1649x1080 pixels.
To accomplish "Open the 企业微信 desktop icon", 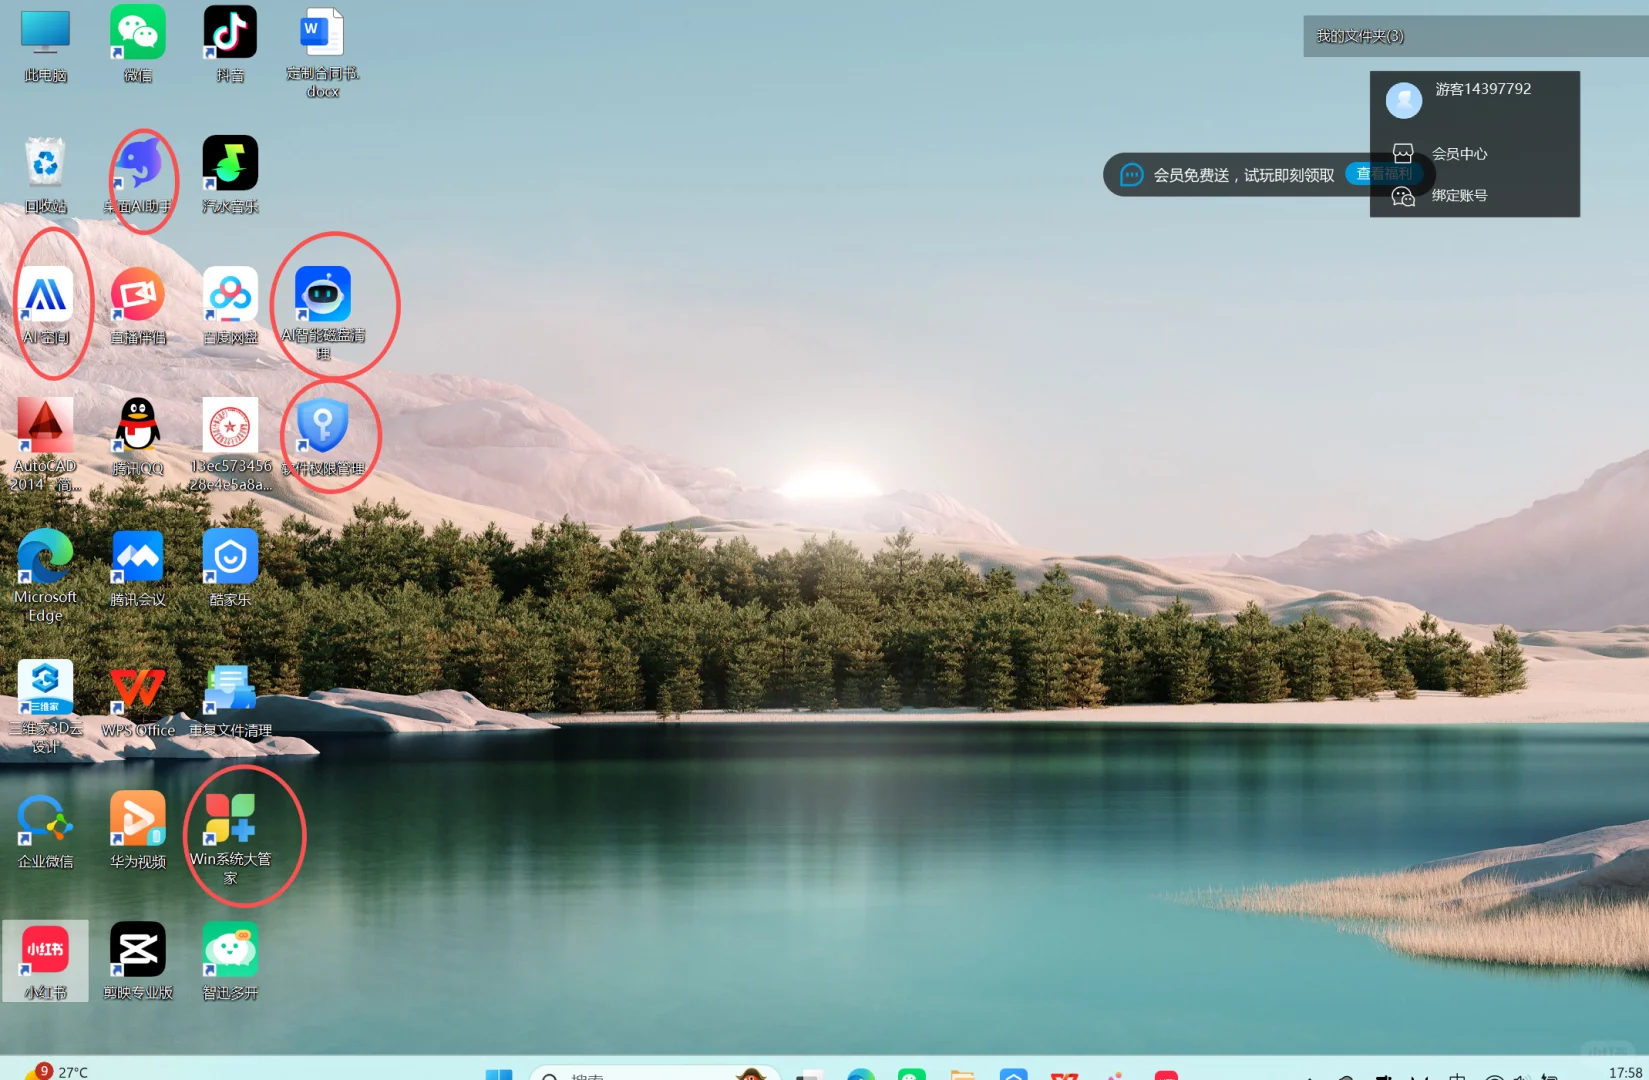I will pyautogui.click(x=46, y=830).
